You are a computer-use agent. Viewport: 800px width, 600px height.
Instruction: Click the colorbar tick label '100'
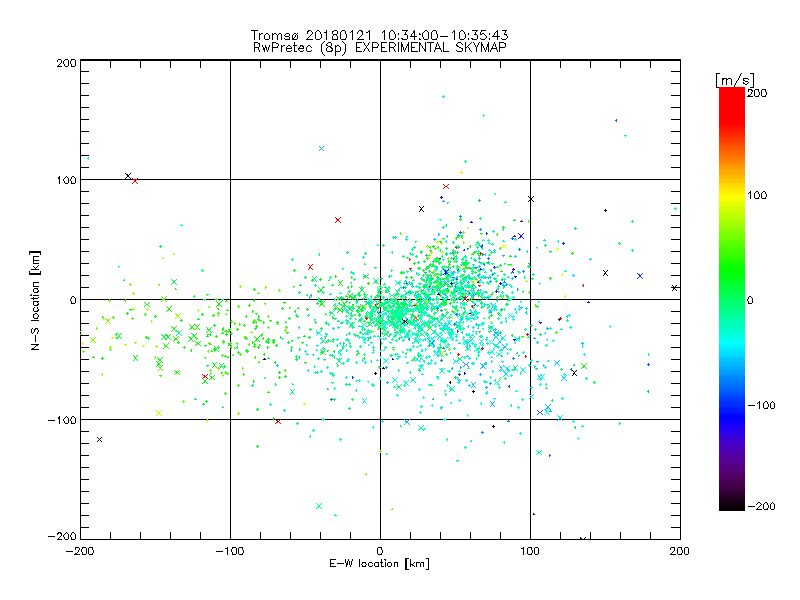tap(757, 195)
